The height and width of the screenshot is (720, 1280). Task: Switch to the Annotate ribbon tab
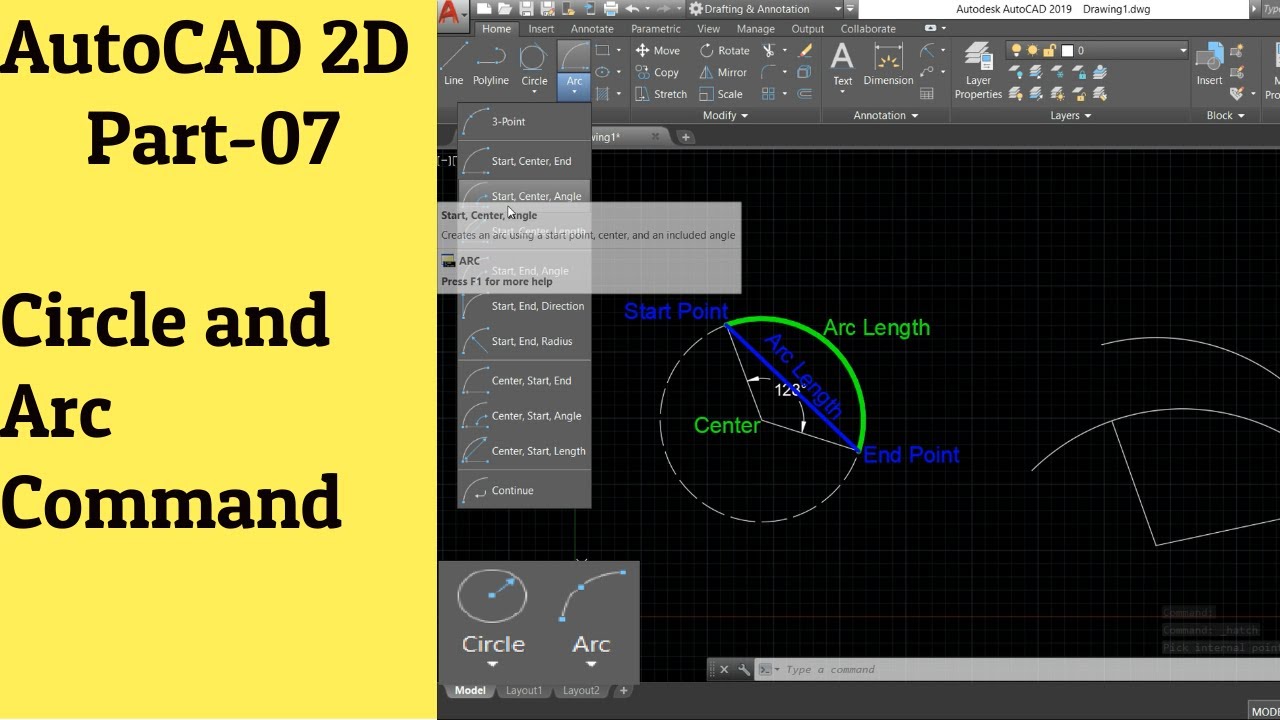[x=592, y=29]
